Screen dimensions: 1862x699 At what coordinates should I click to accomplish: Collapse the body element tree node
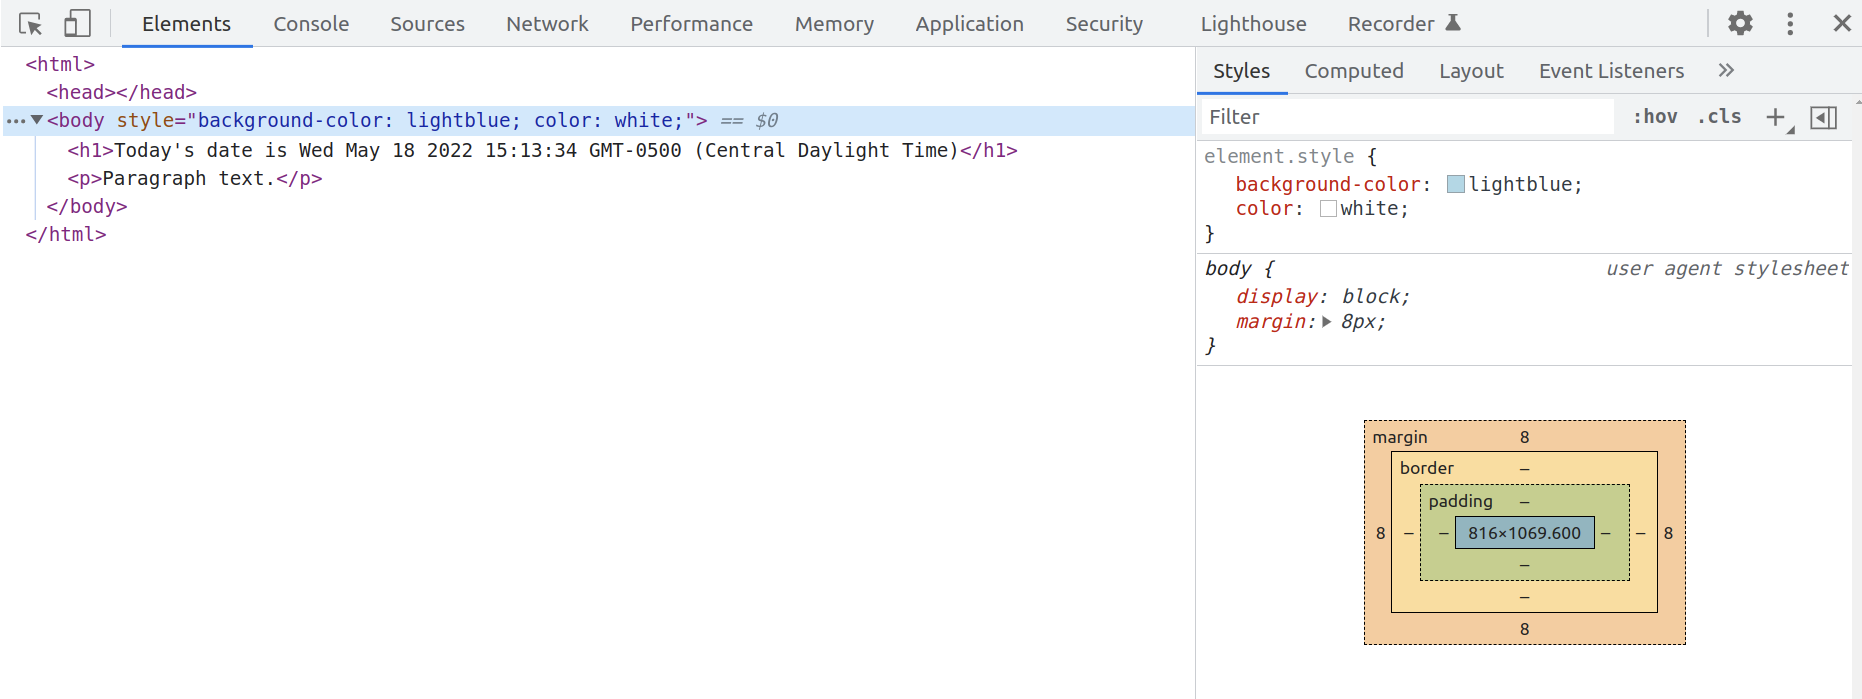[37, 120]
